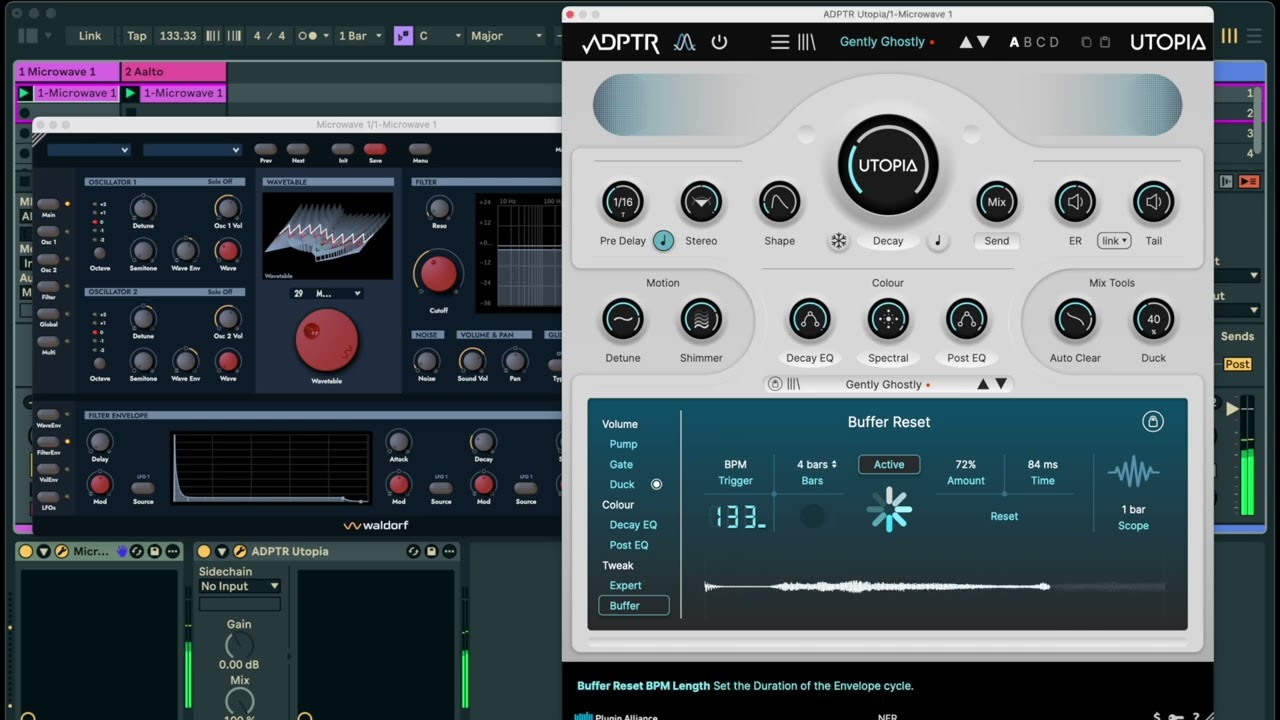Open the Expert tweak page

click(625, 585)
